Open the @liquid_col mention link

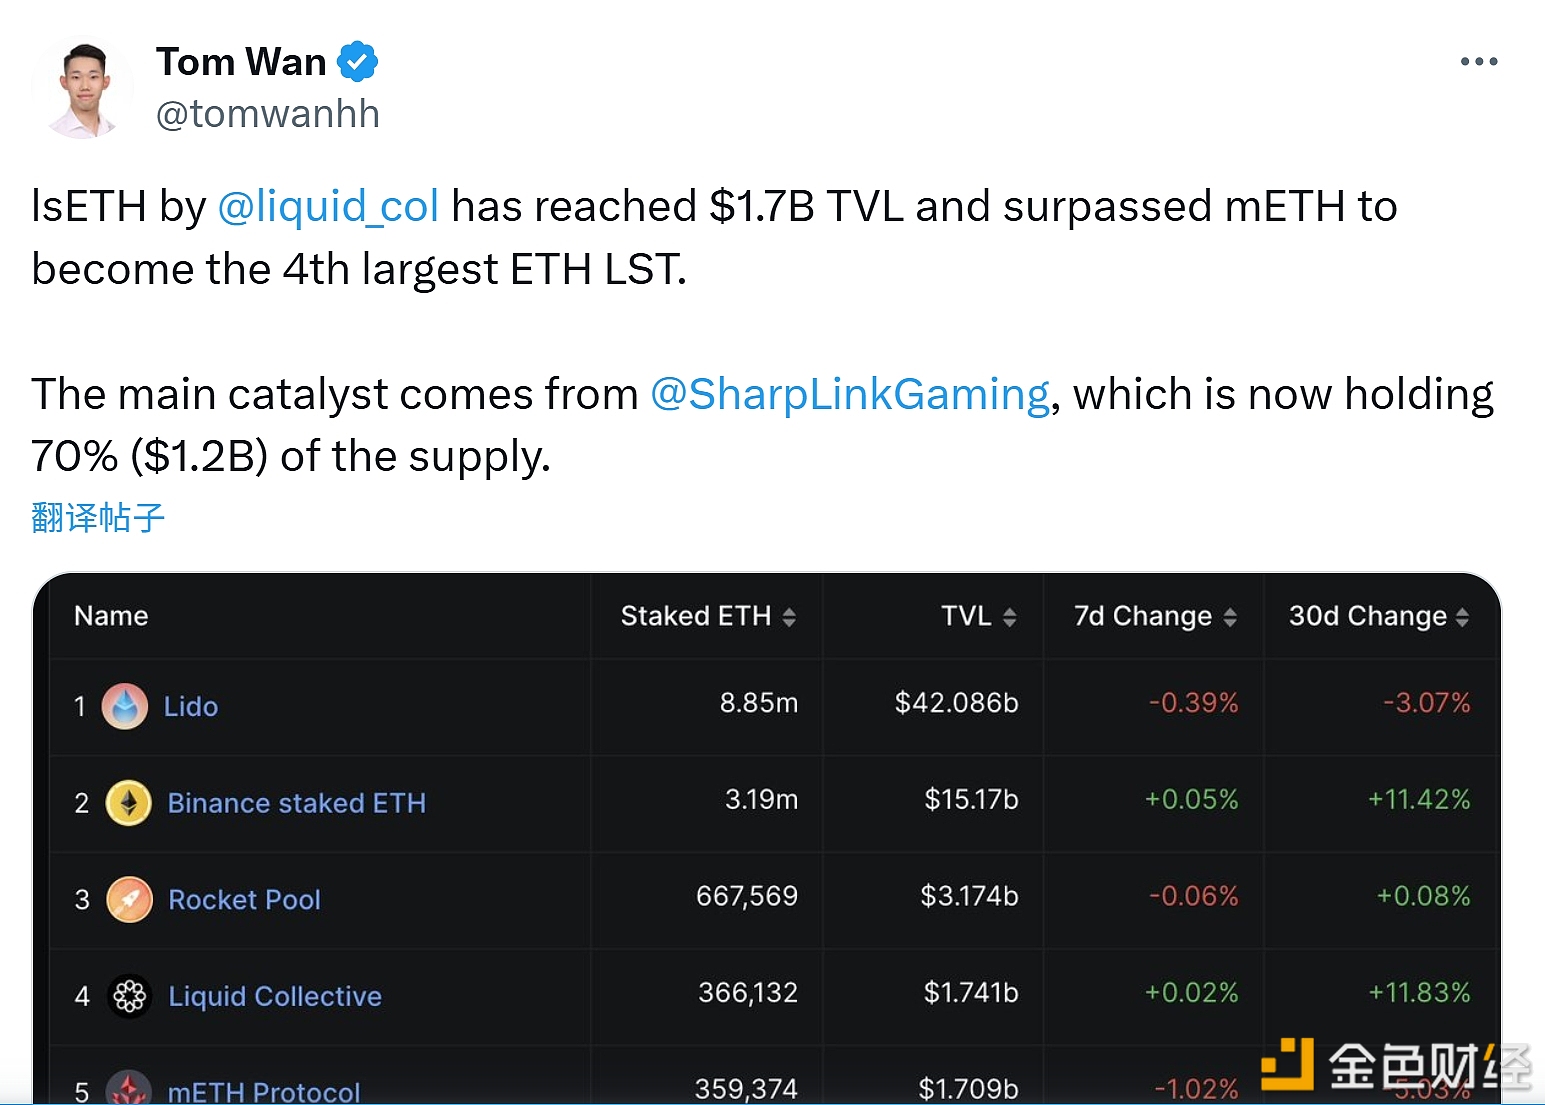coord(328,207)
